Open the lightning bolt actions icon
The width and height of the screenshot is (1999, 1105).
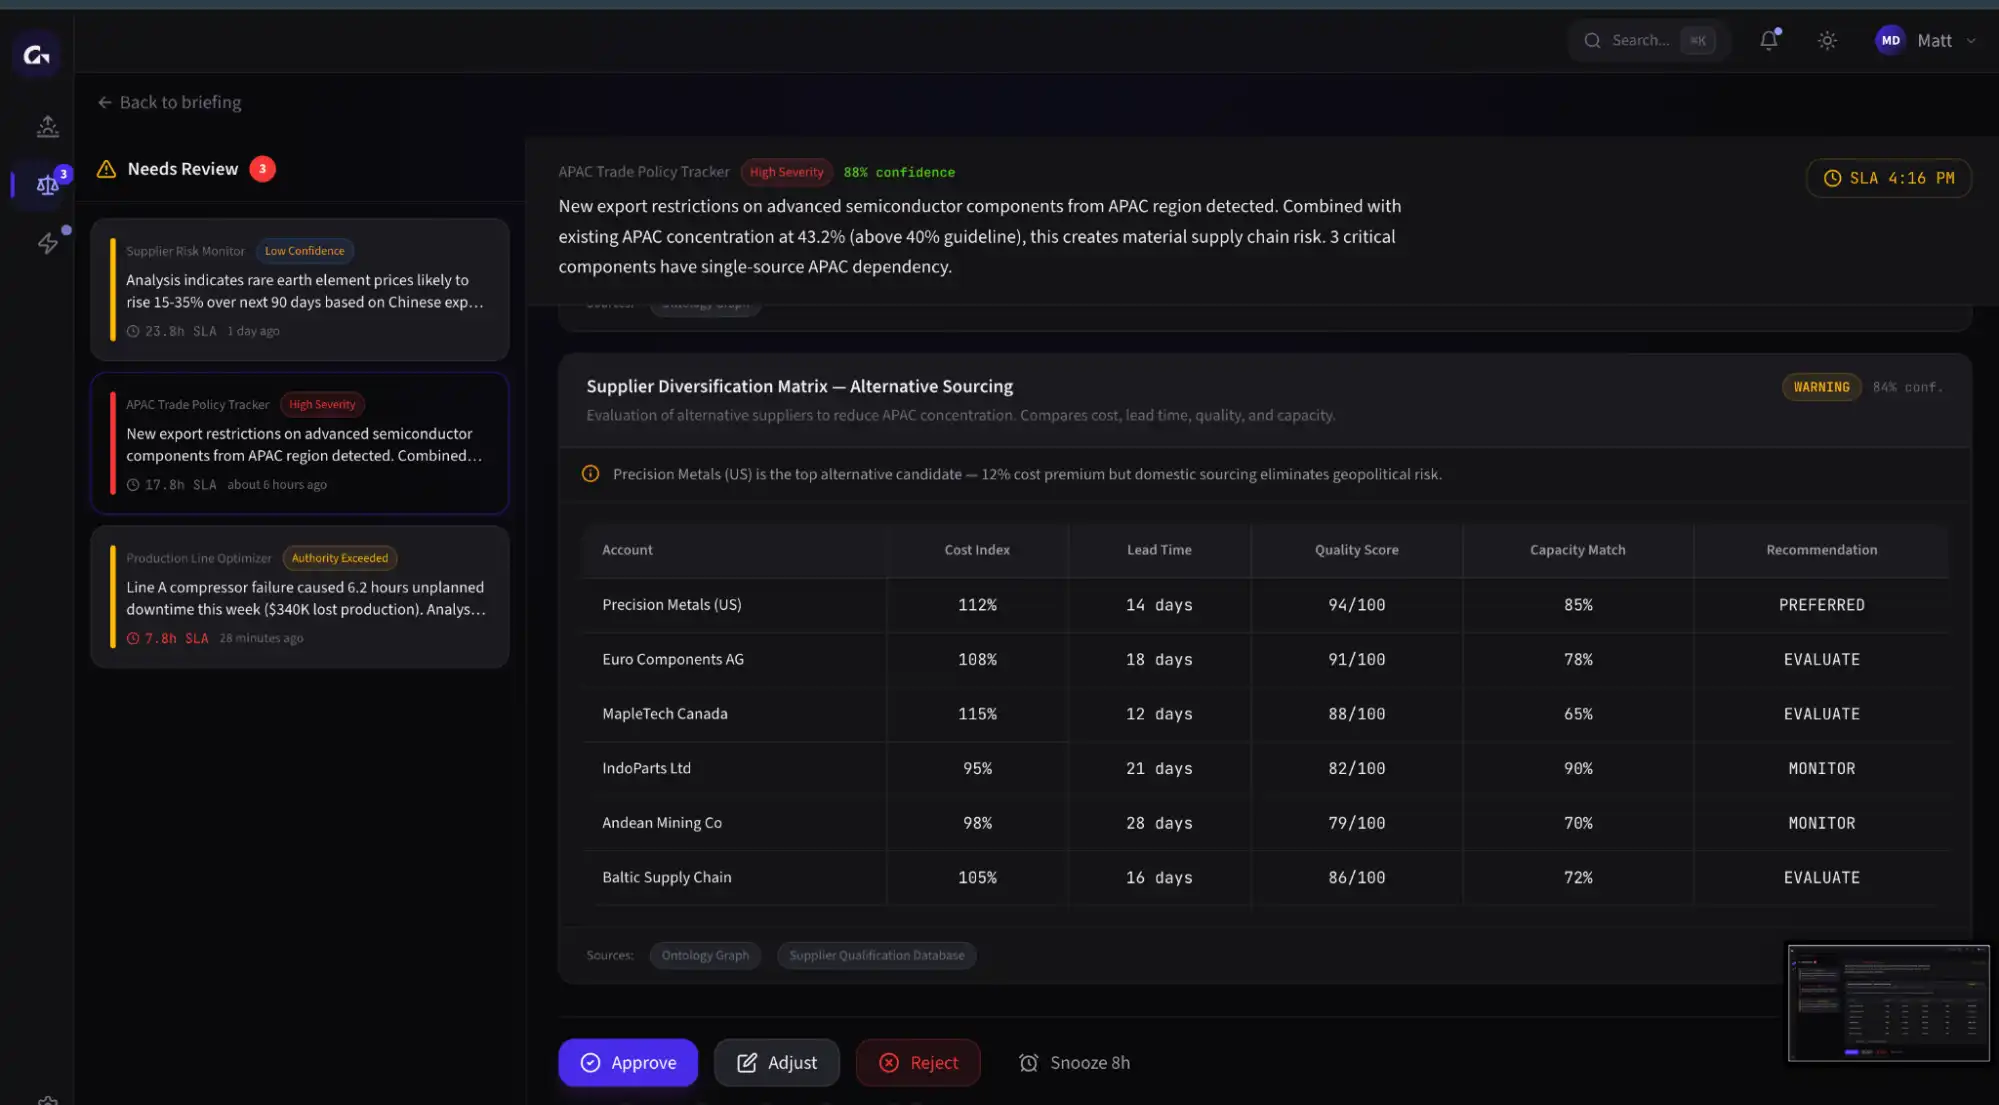click(47, 243)
